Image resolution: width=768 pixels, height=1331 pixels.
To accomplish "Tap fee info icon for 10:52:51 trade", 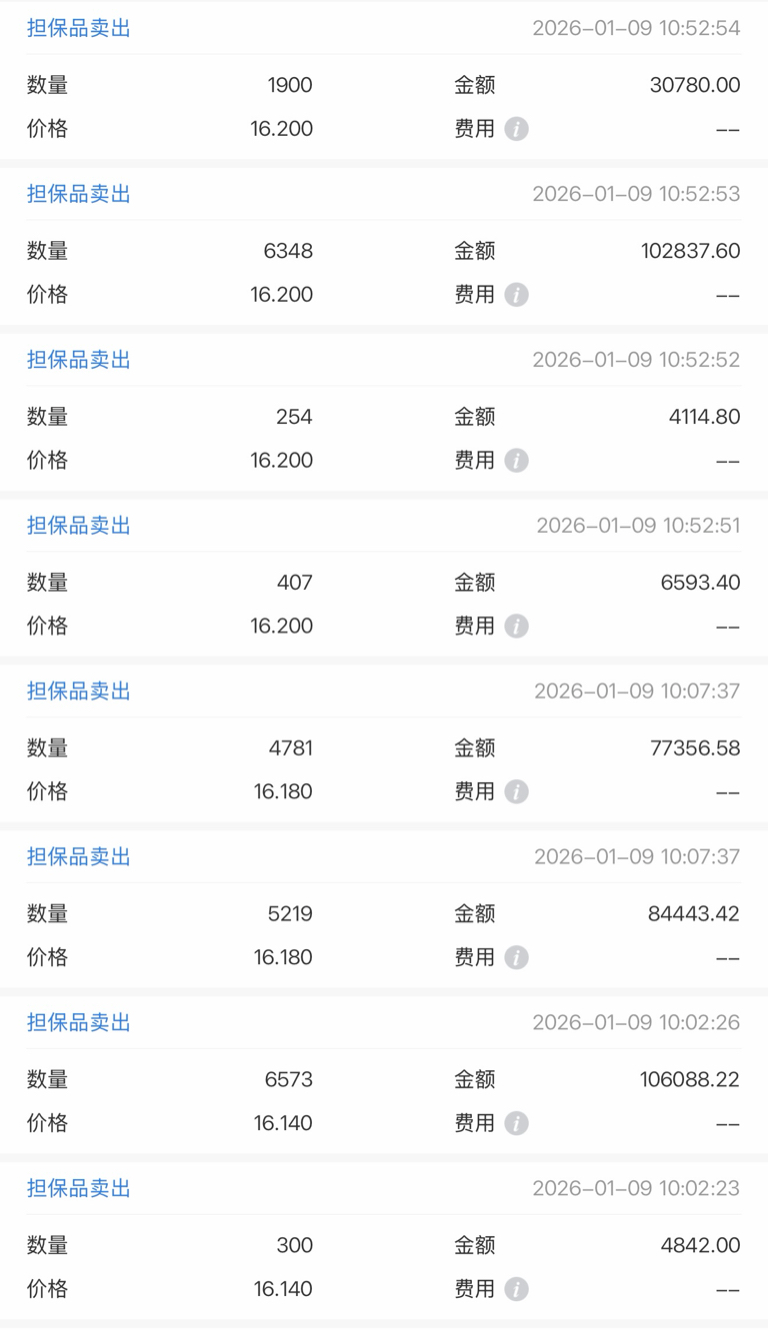I will 516,626.
